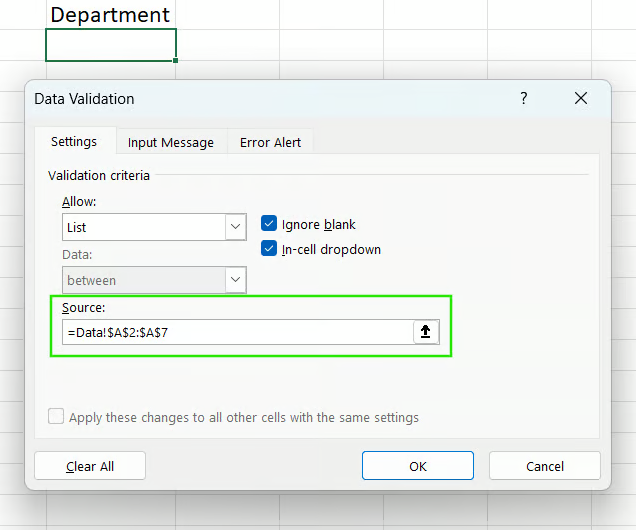636x530 pixels.
Task: Toggle the Ignore blank checkbox
Action: click(268, 224)
